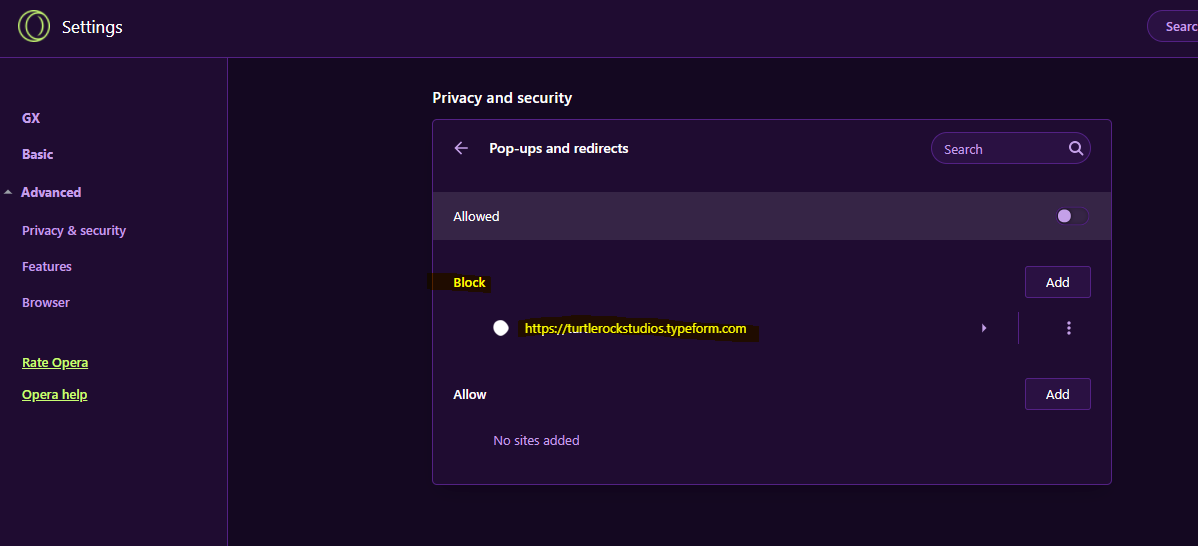Click the typeform site favicon circle
The height and width of the screenshot is (546, 1198).
click(x=501, y=328)
